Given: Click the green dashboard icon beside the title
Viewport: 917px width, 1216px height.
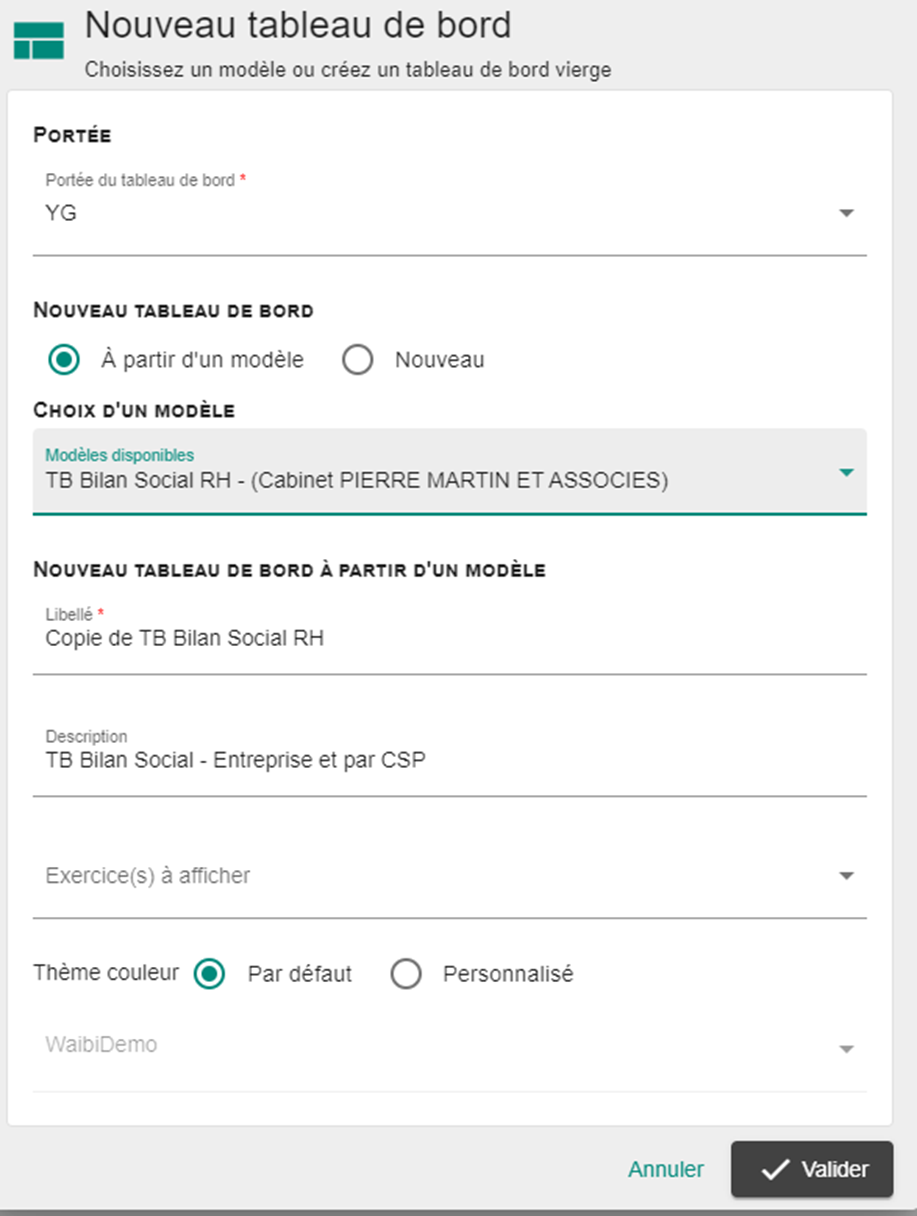Looking at the screenshot, I should click(x=39, y=40).
